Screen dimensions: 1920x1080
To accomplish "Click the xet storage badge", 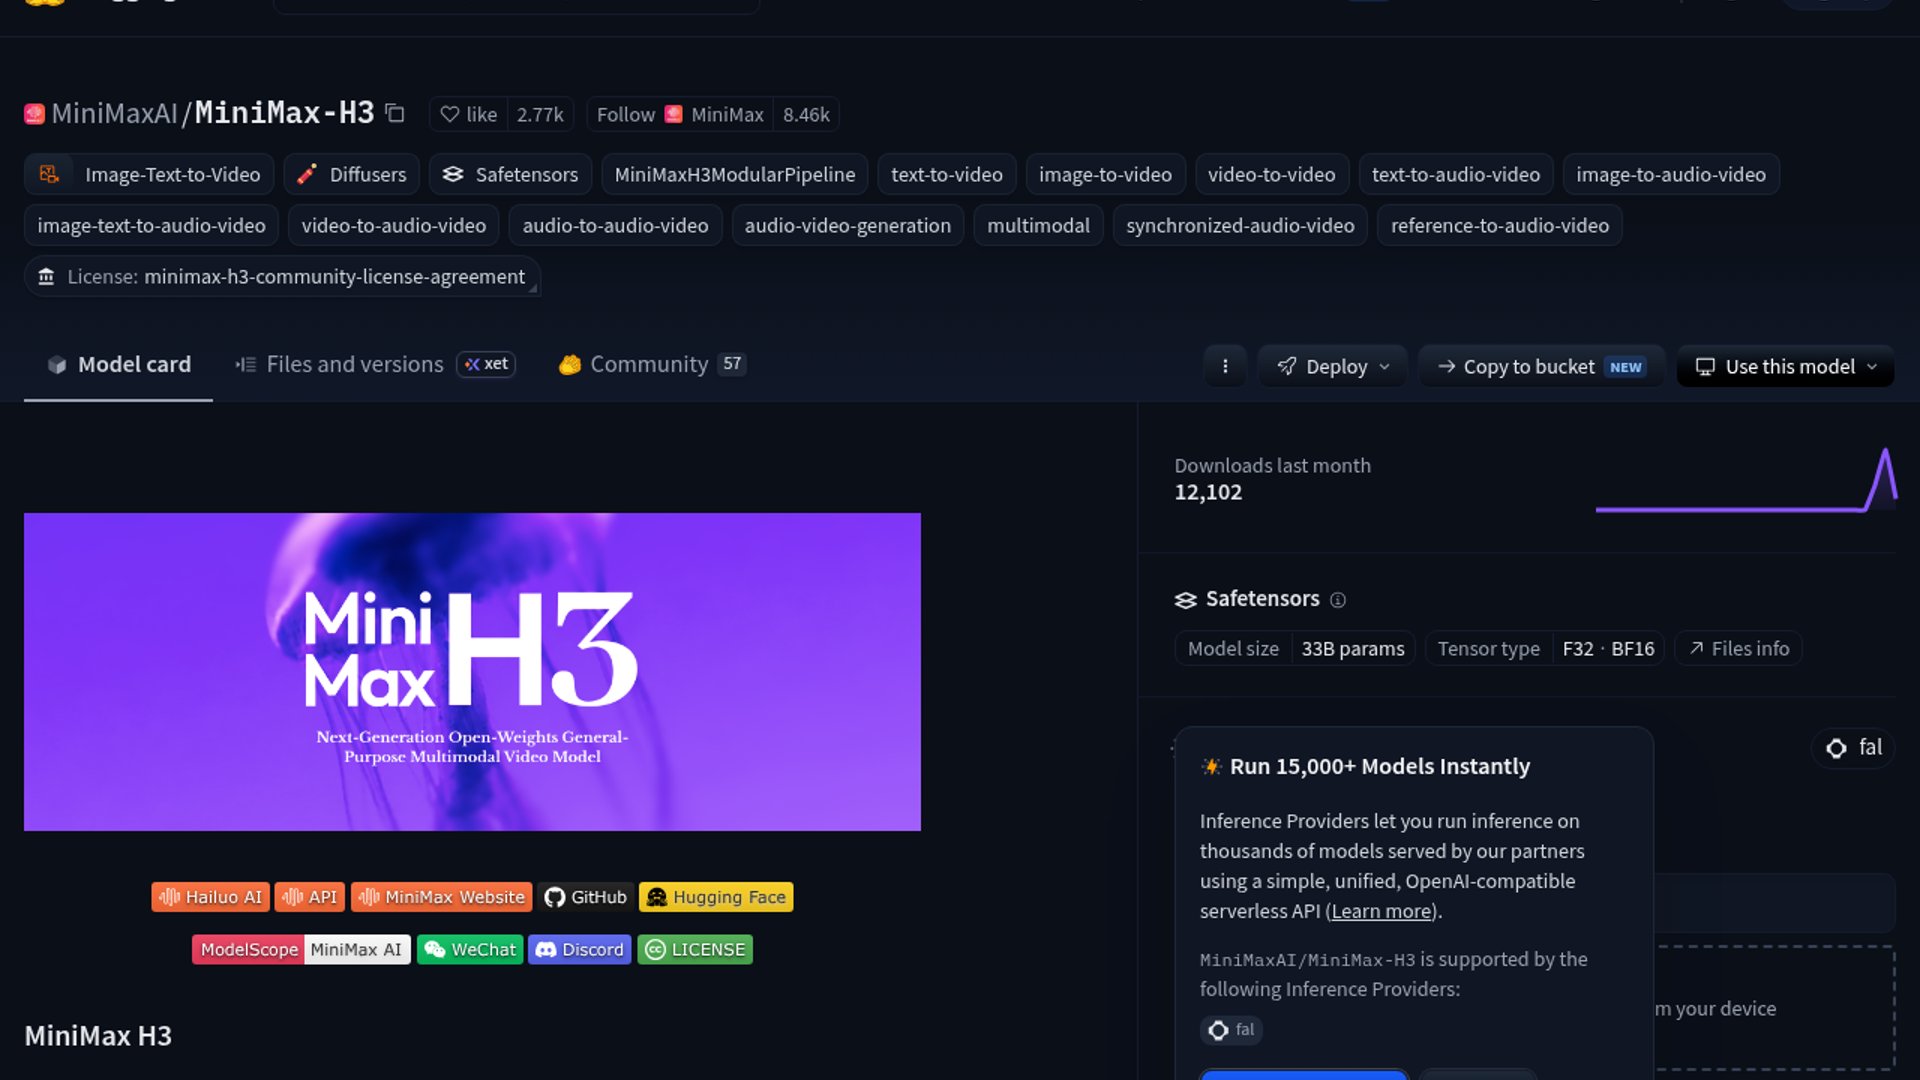I will coord(486,364).
